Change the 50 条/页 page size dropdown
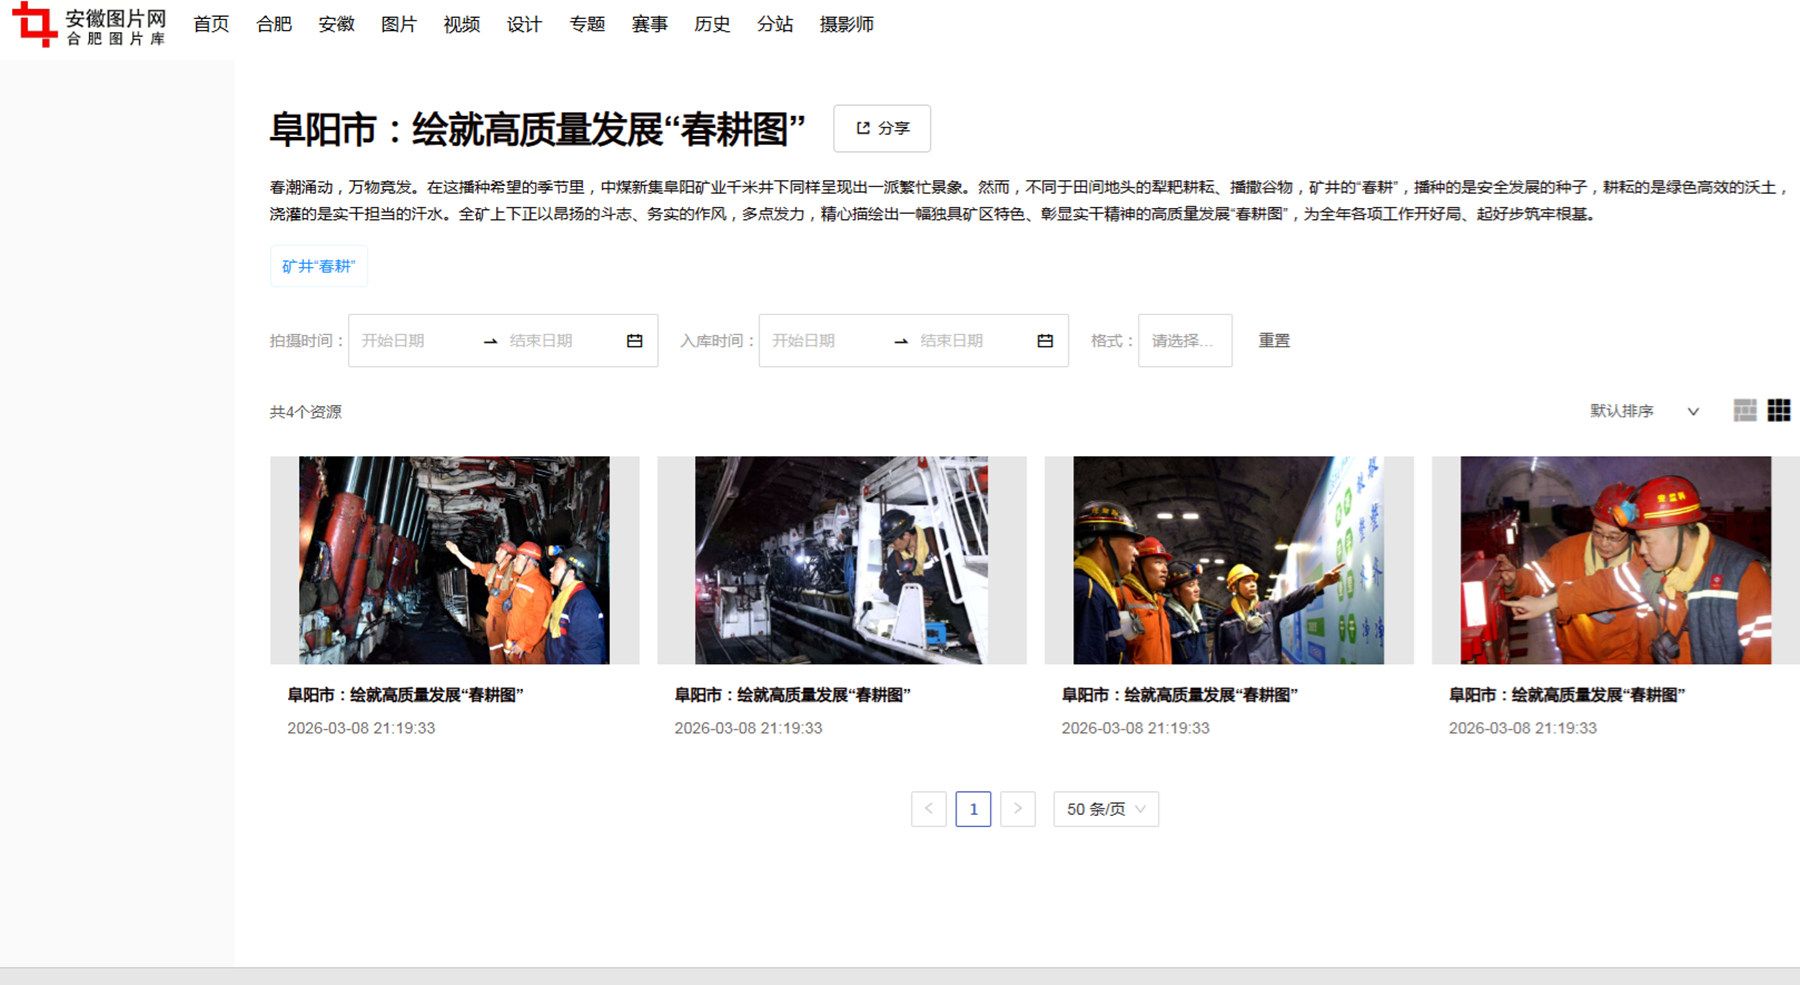The height and width of the screenshot is (985, 1800). pyautogui.click(x=1105, y=809)
